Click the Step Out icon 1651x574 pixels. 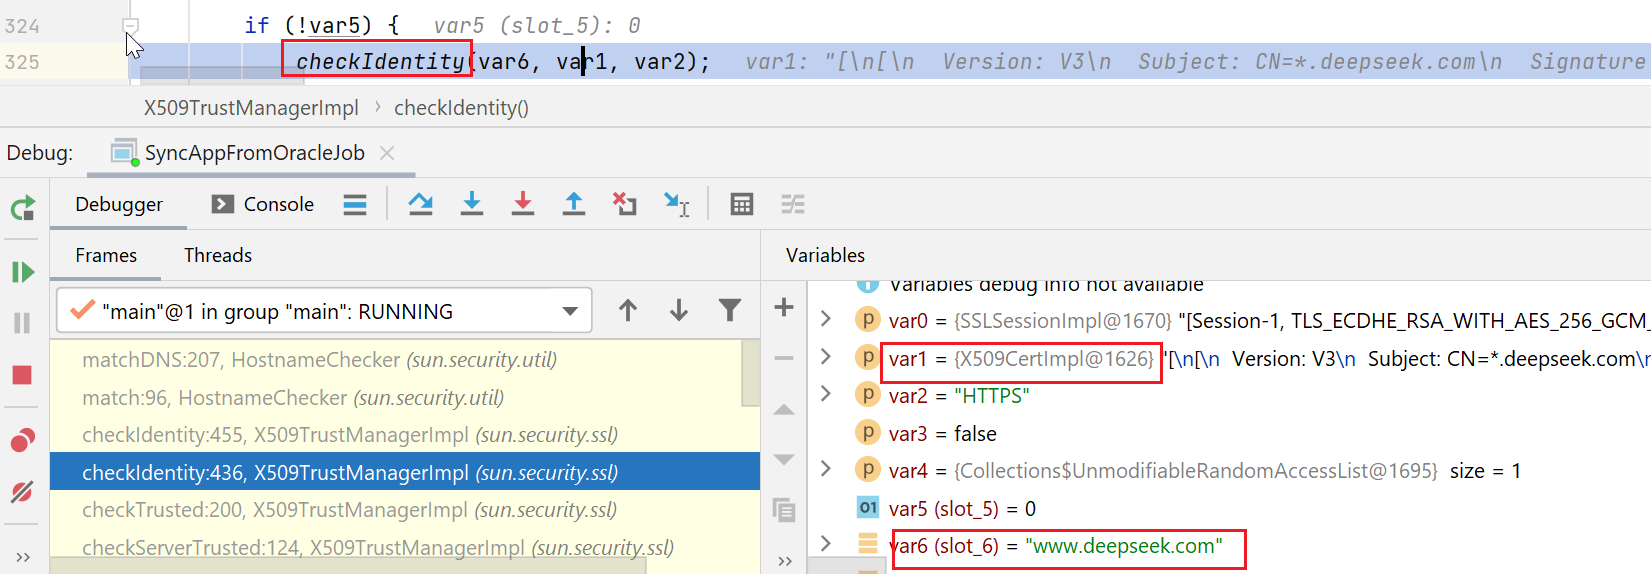[573, 204]
